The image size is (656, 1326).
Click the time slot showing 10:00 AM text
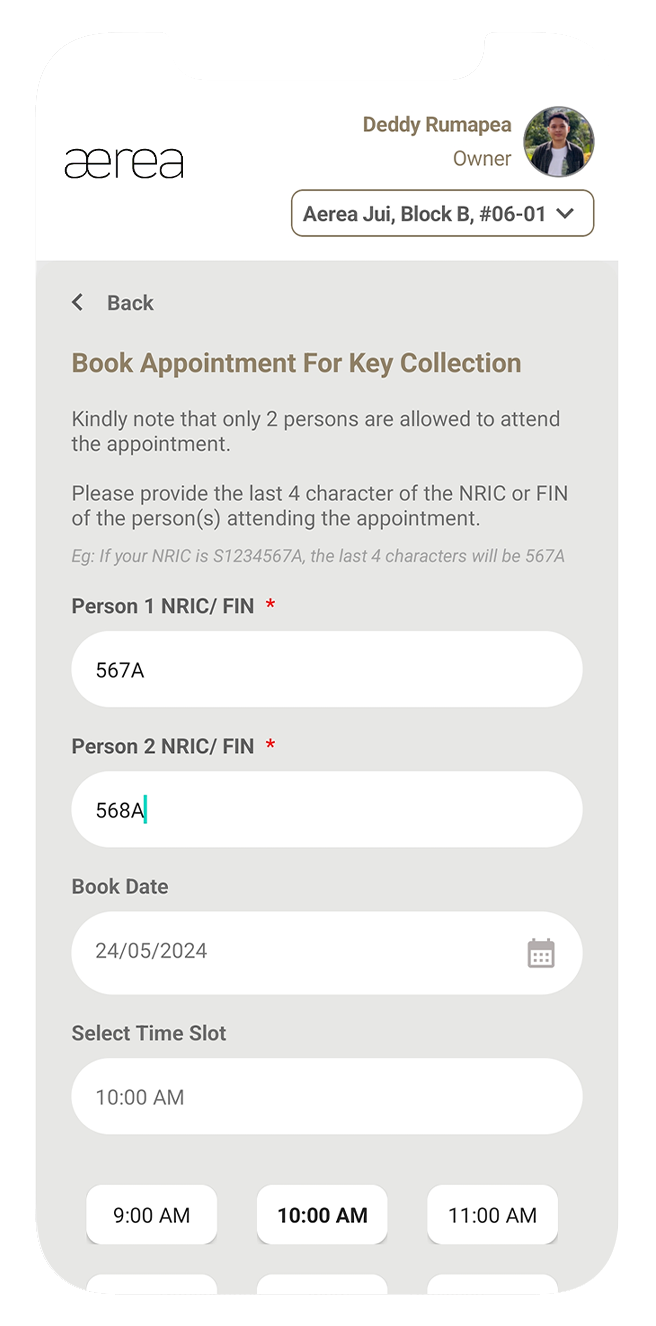[x=136, y=1096]
